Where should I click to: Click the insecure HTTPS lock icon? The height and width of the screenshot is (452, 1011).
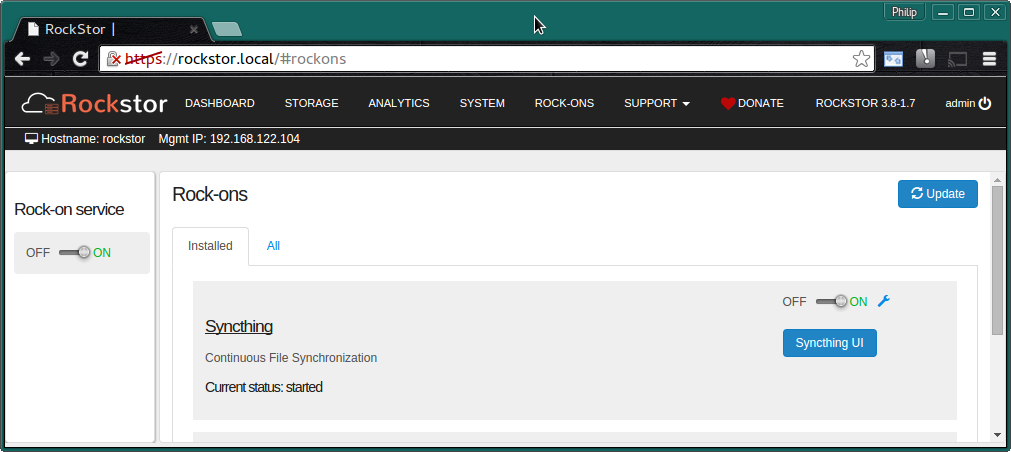click(113, 59)
